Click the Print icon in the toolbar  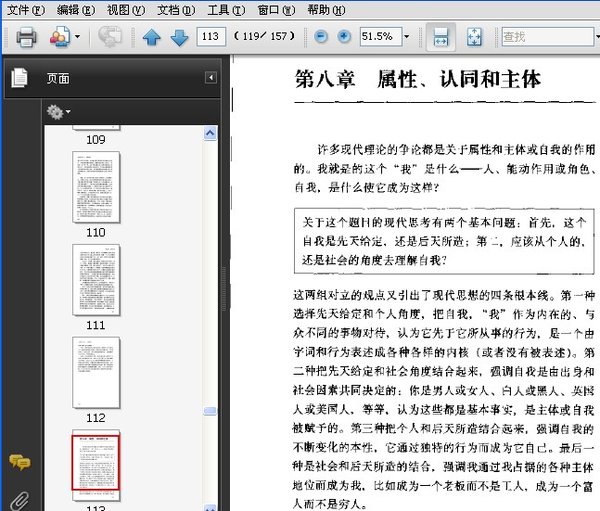tap(26, 37)
